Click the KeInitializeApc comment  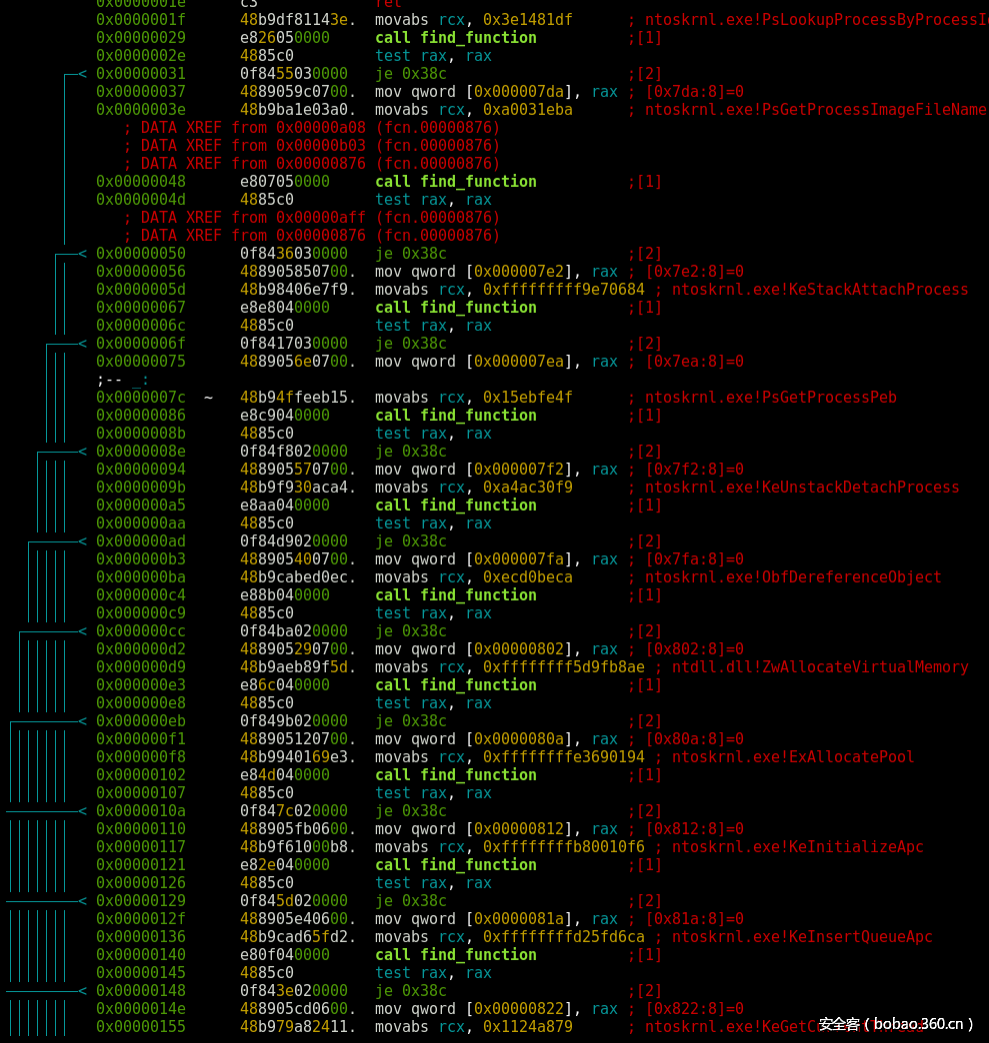[x=797, y=848]
